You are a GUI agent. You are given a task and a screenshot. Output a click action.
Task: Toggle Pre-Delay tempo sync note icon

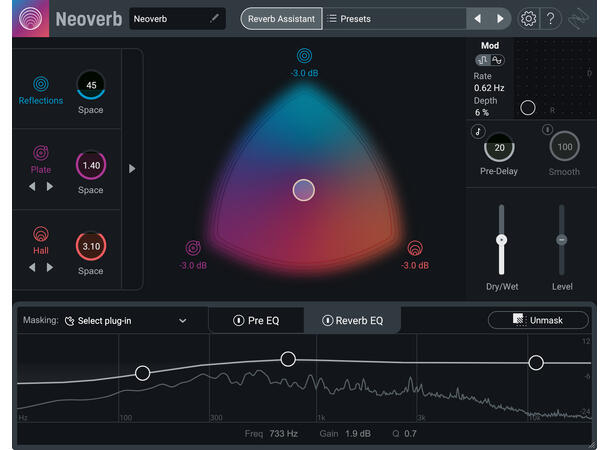point(478,131)
